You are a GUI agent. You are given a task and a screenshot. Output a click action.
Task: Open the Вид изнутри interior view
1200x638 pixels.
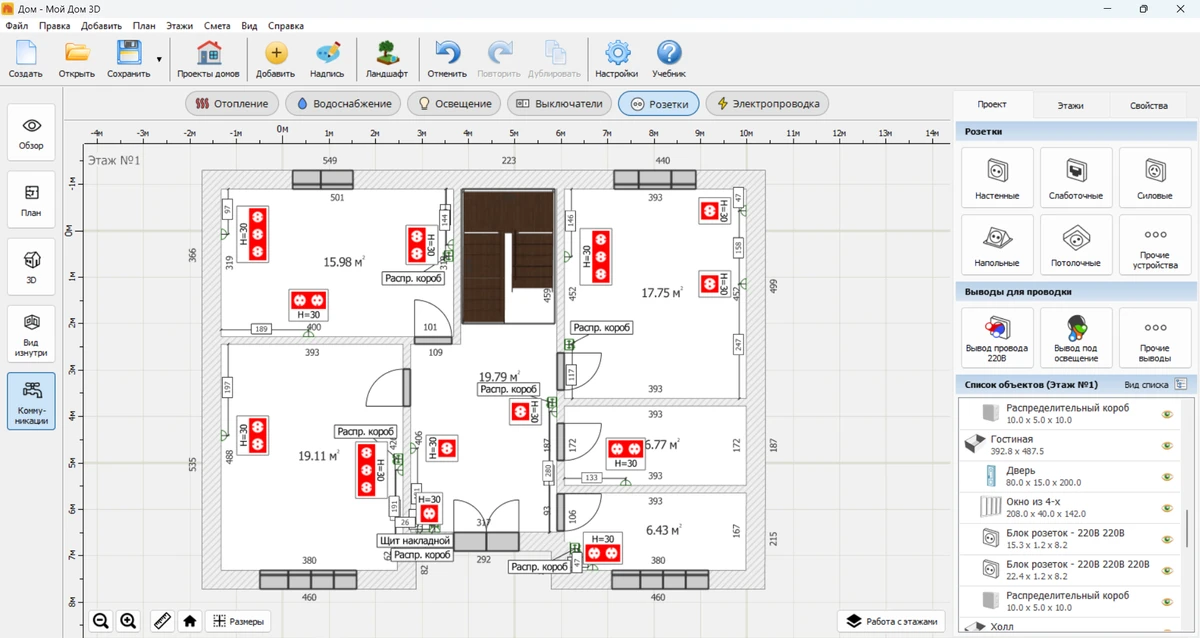tap(31, 333)
